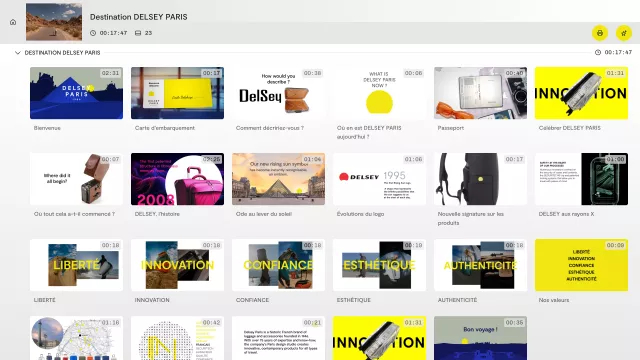Select the Évolutions du logo slide
This screenshot has width=640, height=360.
pyautogui.click(x=379, y=179)
